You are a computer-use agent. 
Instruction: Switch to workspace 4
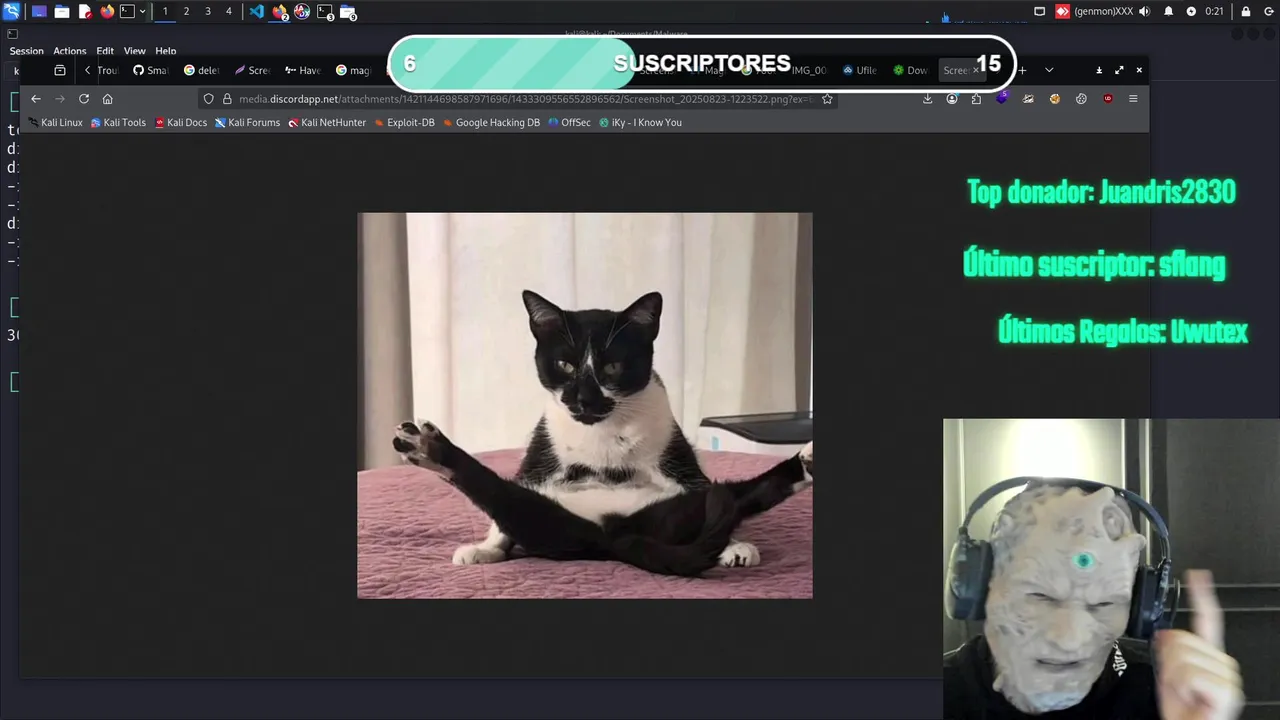[228, 12]
